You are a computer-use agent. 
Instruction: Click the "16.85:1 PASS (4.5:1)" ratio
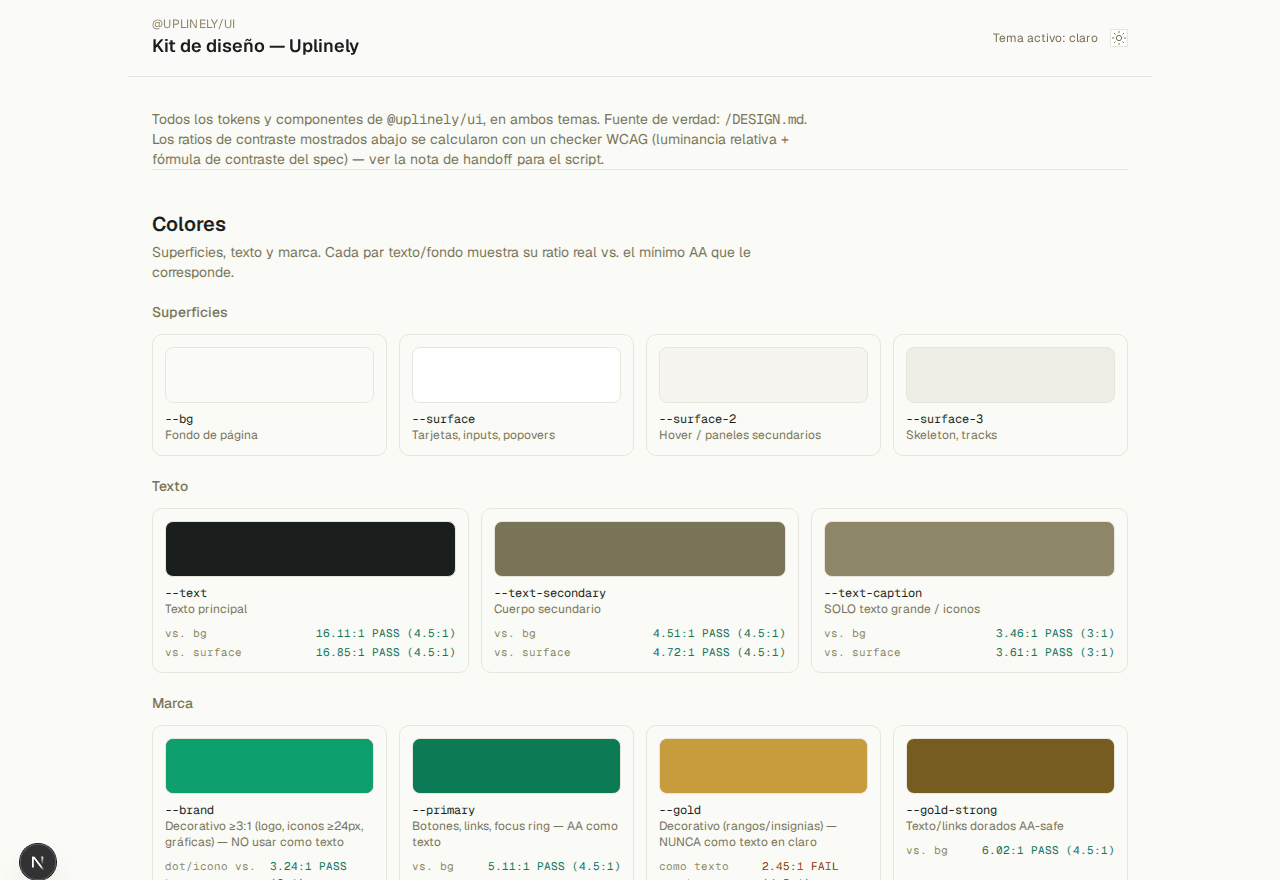(386, 652)
